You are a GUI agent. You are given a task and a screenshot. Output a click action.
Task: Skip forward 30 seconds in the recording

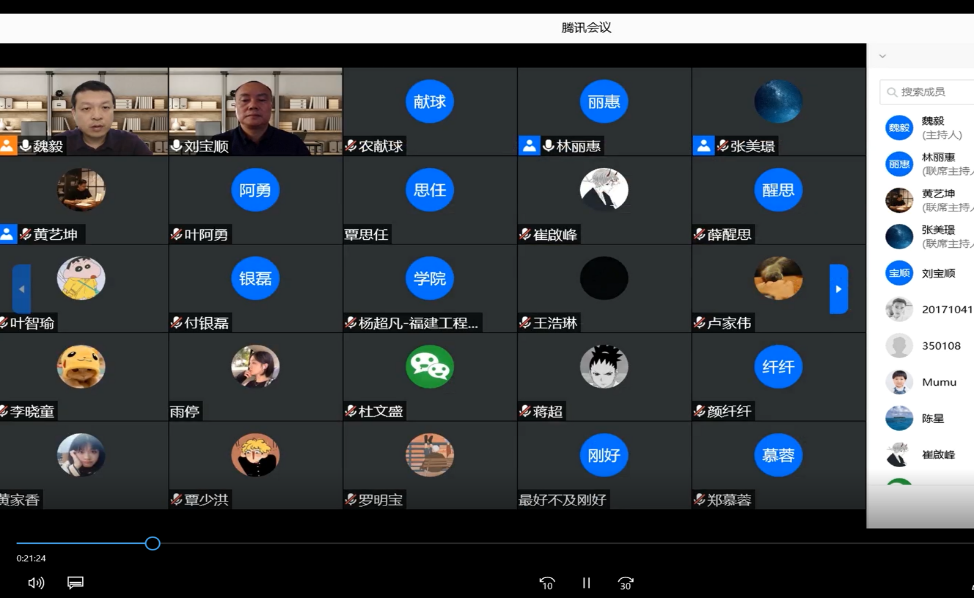(626, 583)
